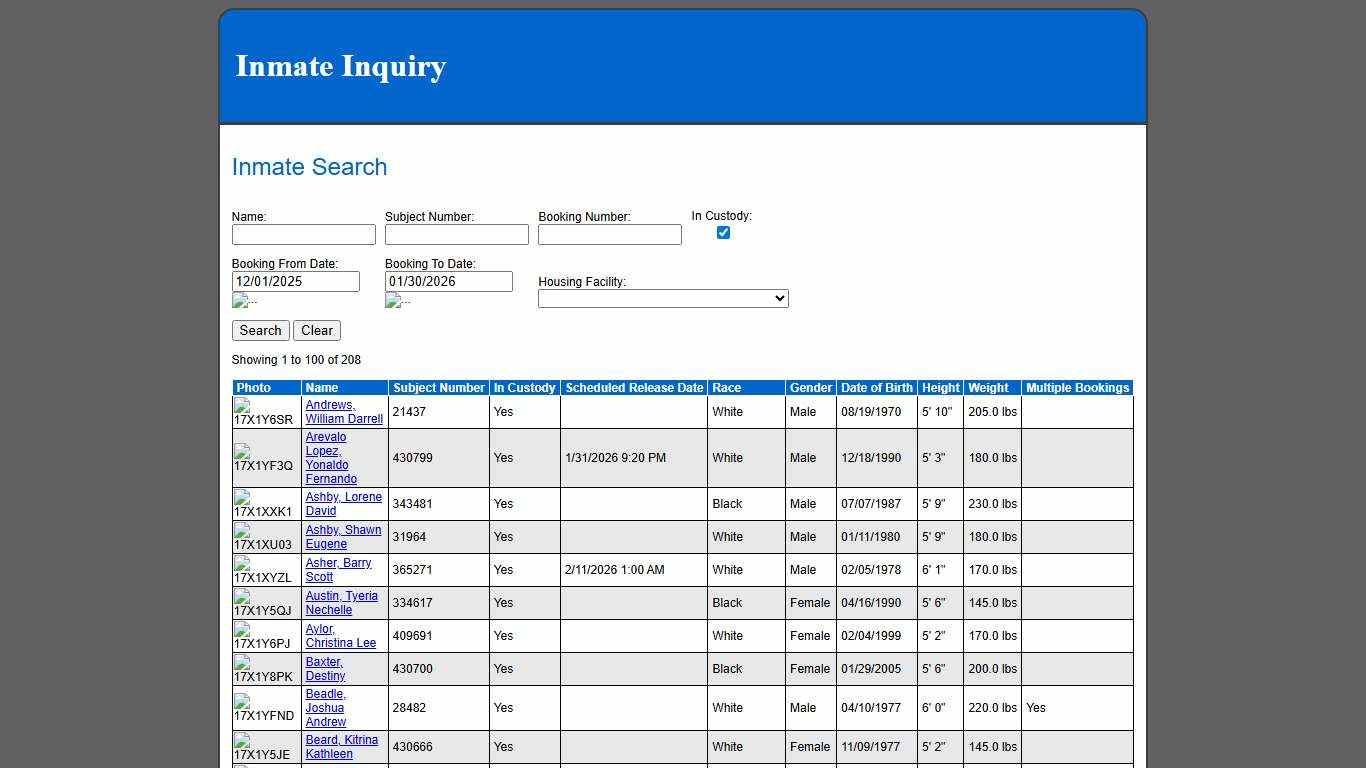Viewport: 1366px width, 768px height.
Task: Uncheck the In Custody filter
Action: (x=723, y=232)
